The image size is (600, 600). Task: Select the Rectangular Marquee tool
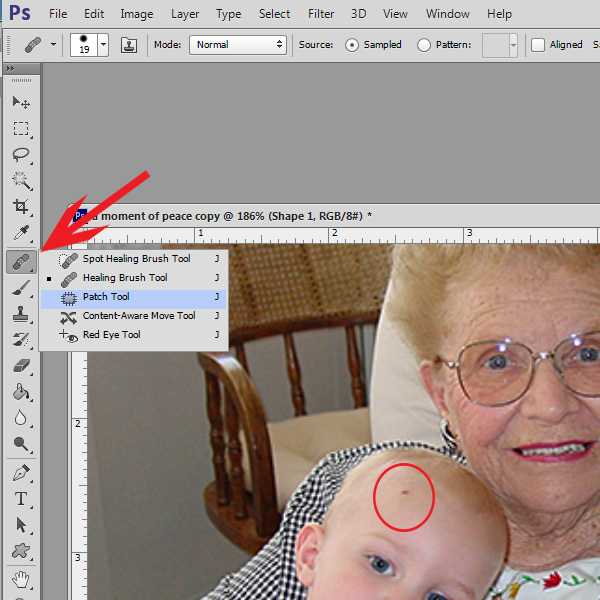click(x=21, y=129)
